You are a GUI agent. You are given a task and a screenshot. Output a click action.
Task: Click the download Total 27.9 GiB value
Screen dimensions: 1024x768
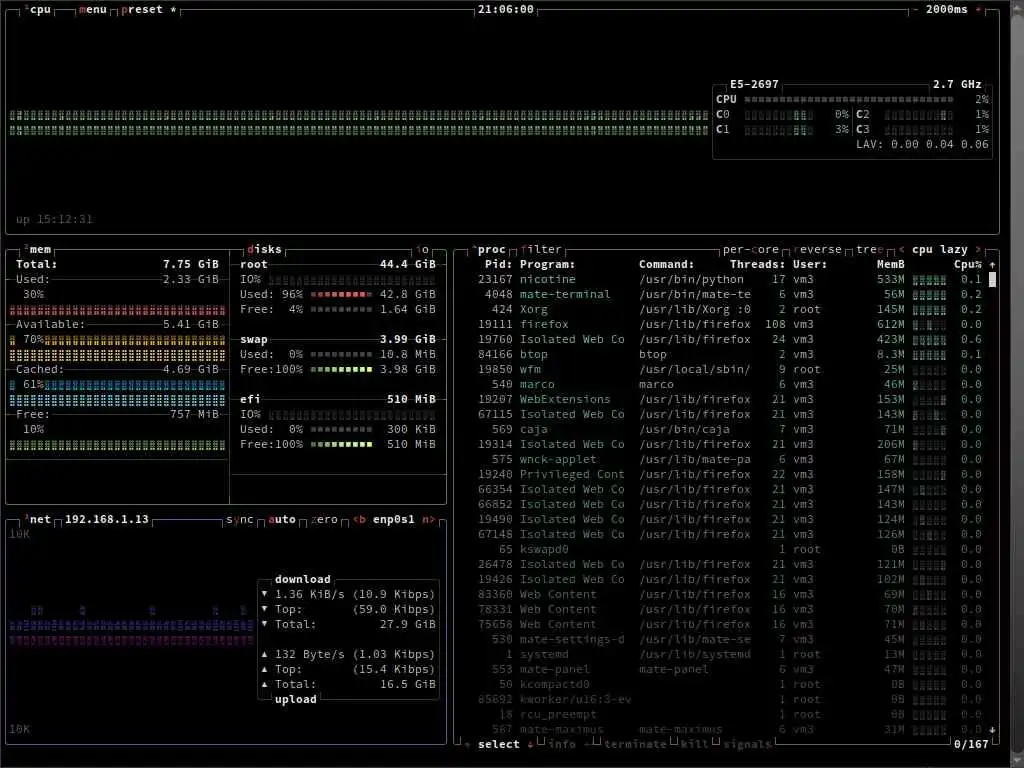pos(408,624)
